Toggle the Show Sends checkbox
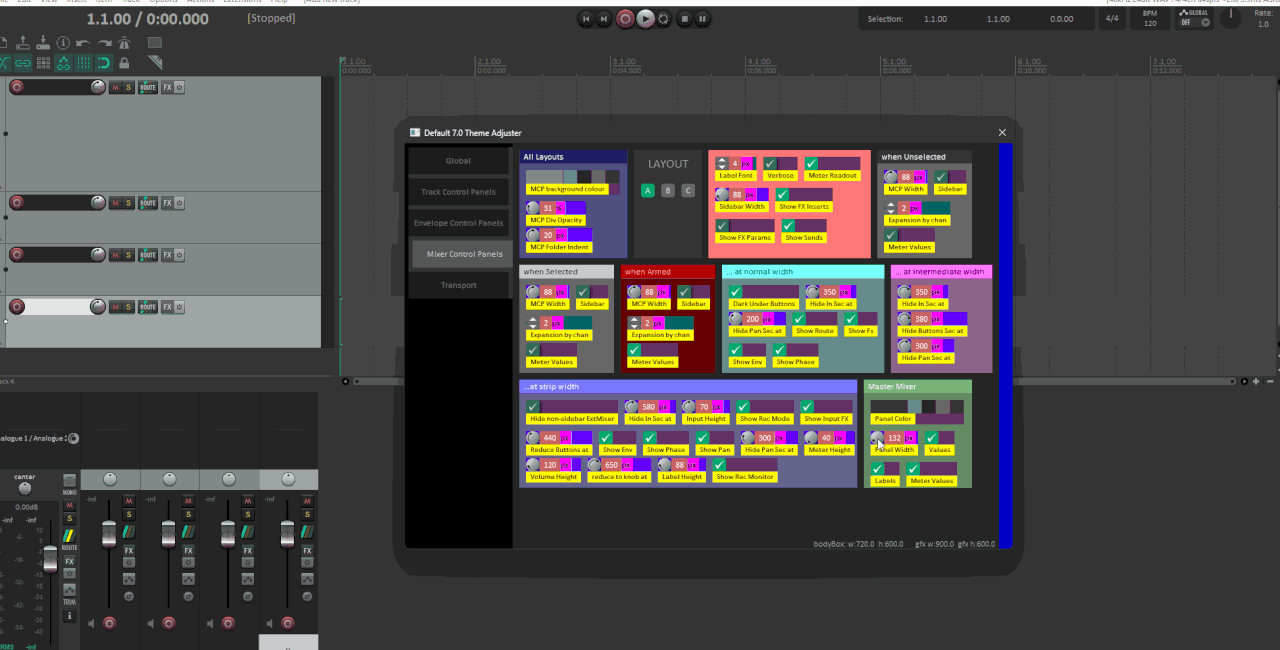 tap(788, 225)
